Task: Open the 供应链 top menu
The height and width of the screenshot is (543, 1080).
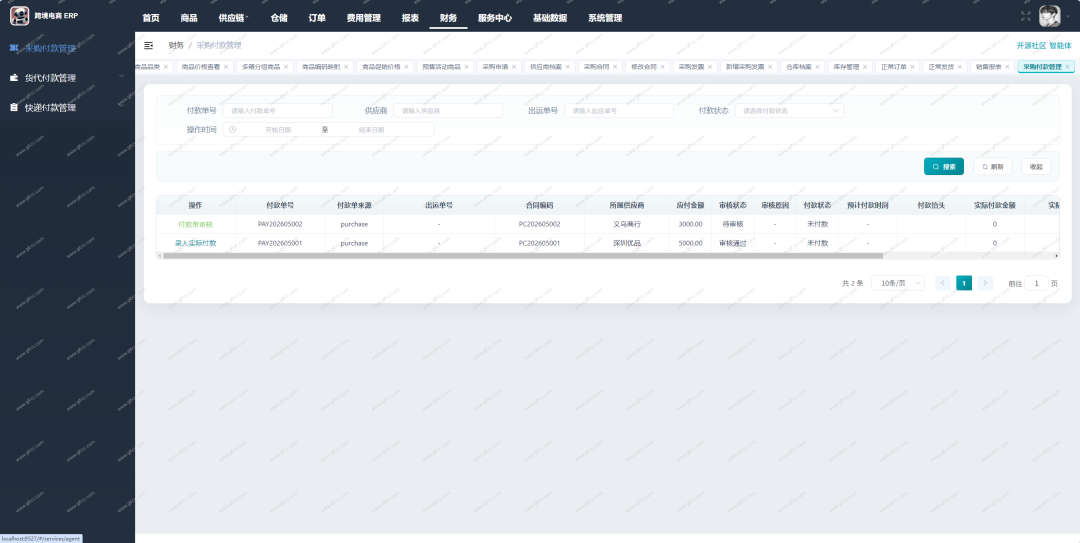Action: click(x=233, y=18)
